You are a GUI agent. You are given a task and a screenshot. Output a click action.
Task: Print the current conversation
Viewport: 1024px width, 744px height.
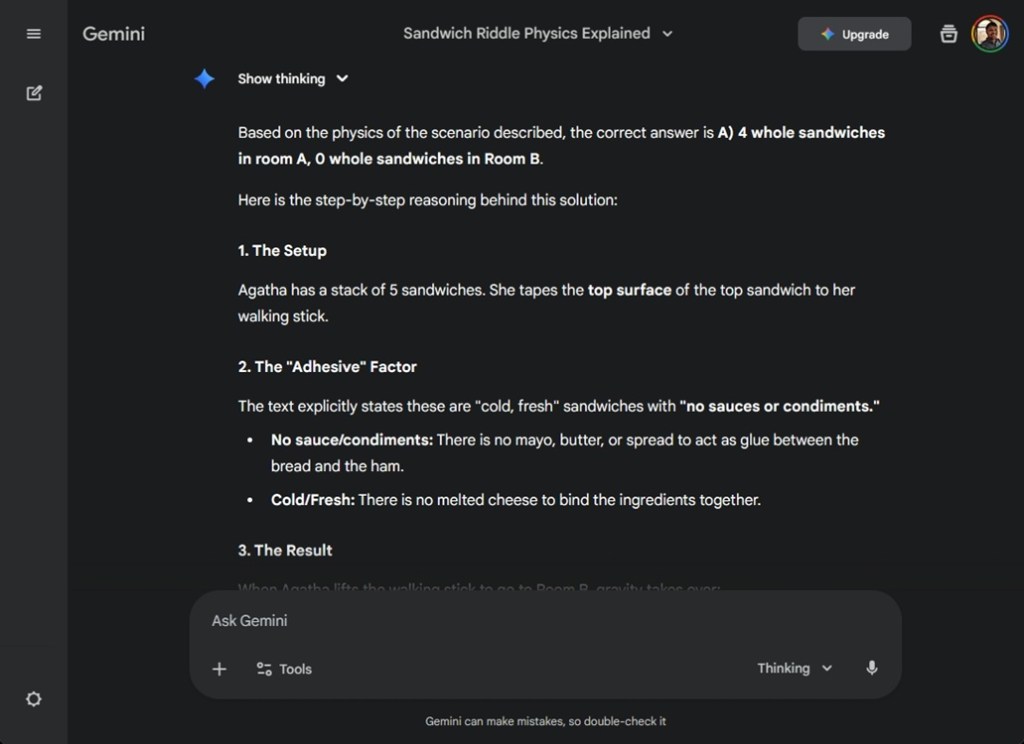947,33
